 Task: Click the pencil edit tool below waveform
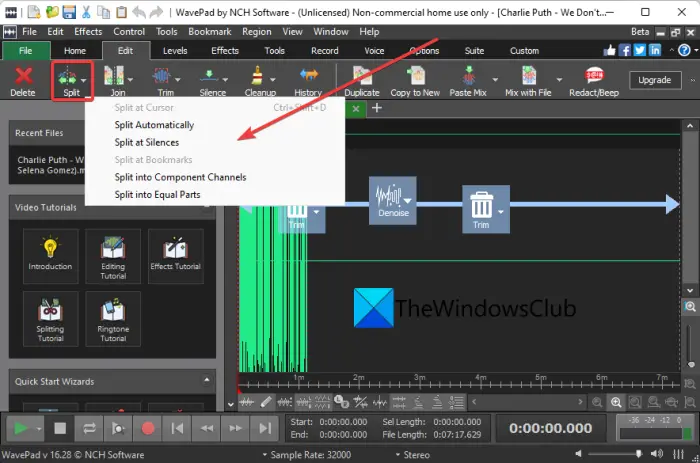[266, 402]
